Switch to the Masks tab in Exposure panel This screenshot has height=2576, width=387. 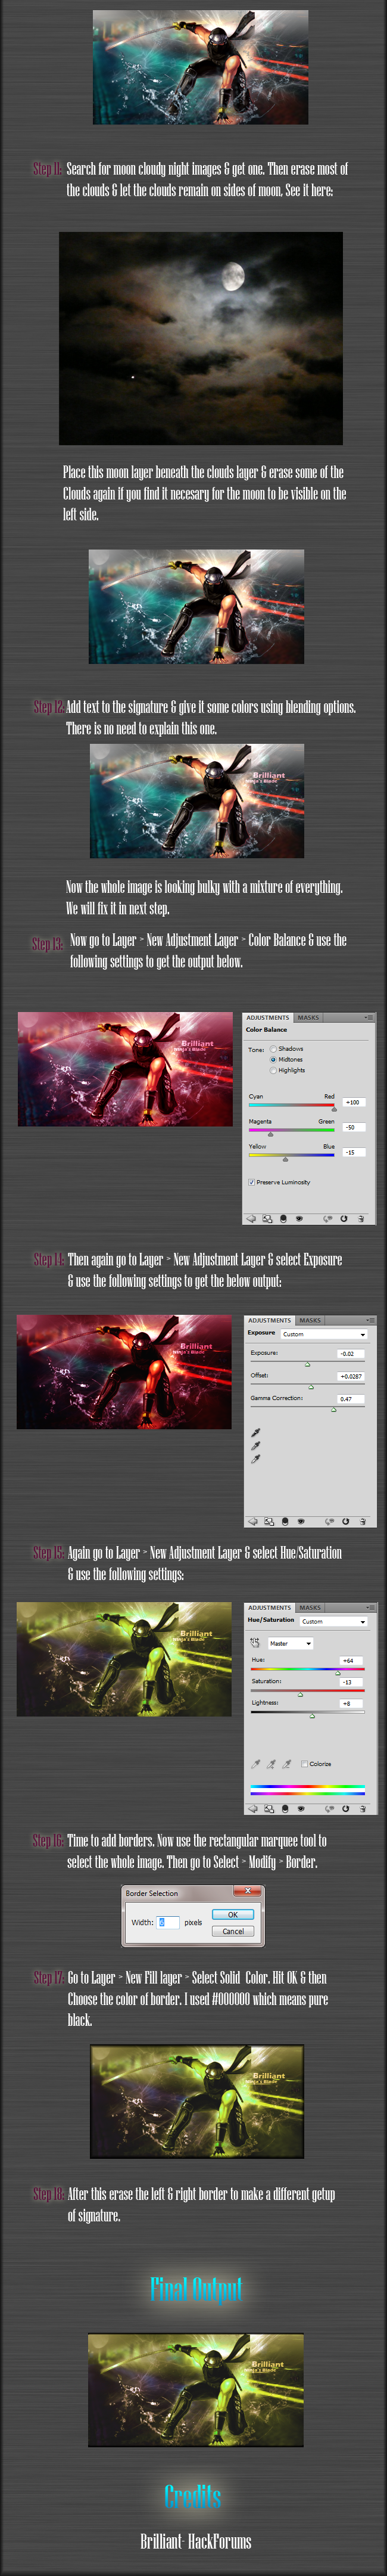tap(310, 1320)
